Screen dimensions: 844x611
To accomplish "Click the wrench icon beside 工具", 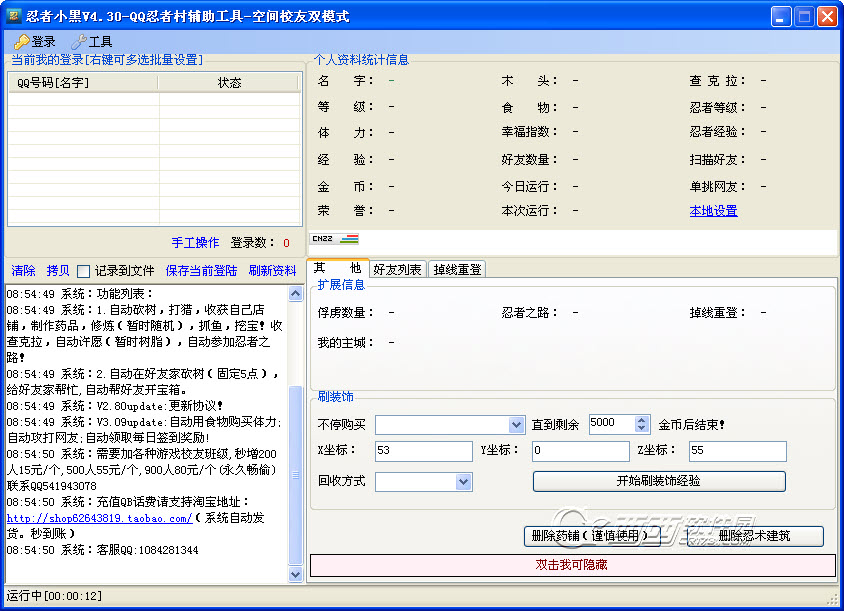I will (78, 42).
